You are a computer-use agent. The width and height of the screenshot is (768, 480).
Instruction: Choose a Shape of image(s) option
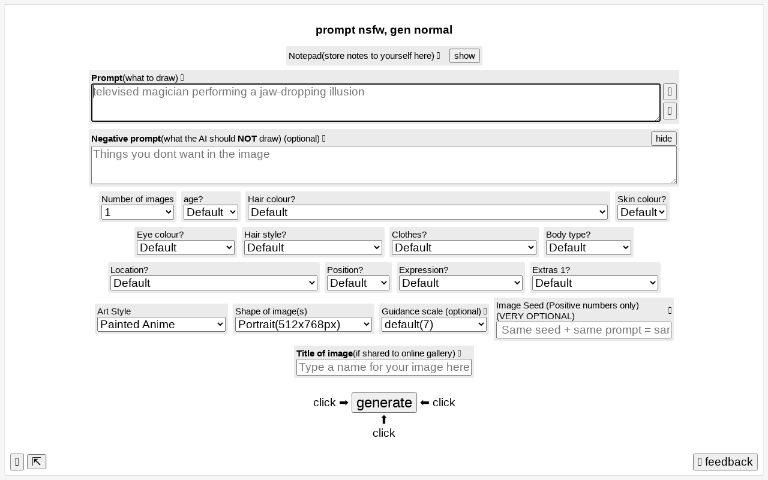point(303,324)
